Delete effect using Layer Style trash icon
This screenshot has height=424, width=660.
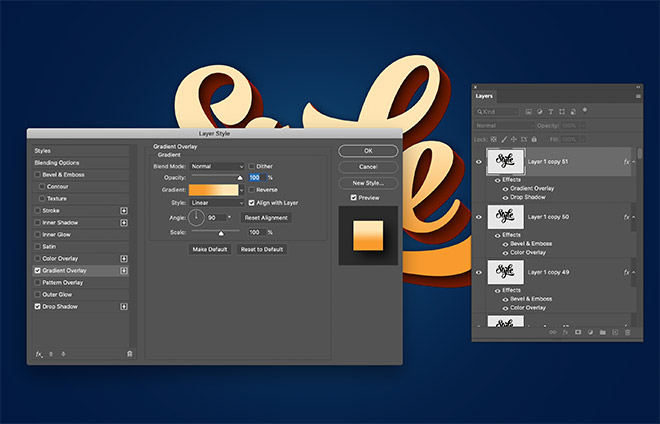point(129,353)
